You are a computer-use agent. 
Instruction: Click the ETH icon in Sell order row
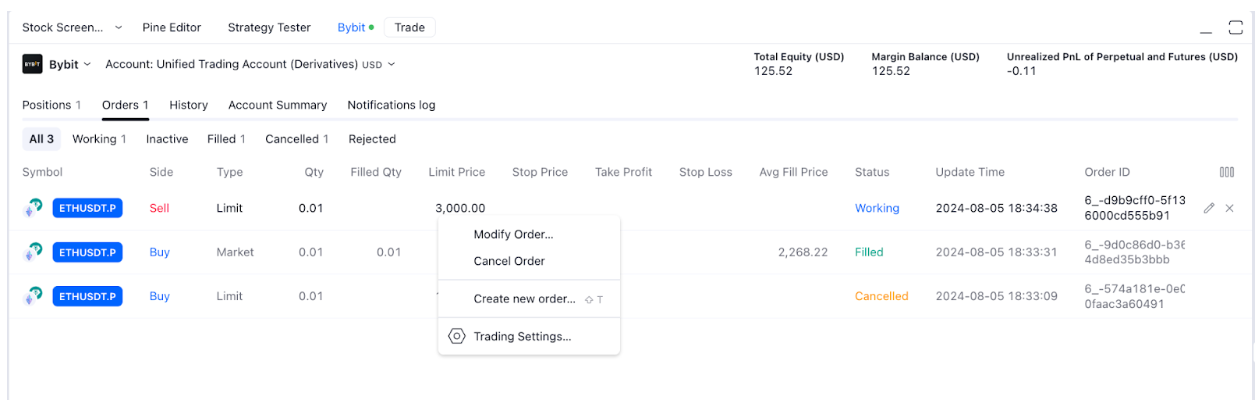tap(34, 208)
